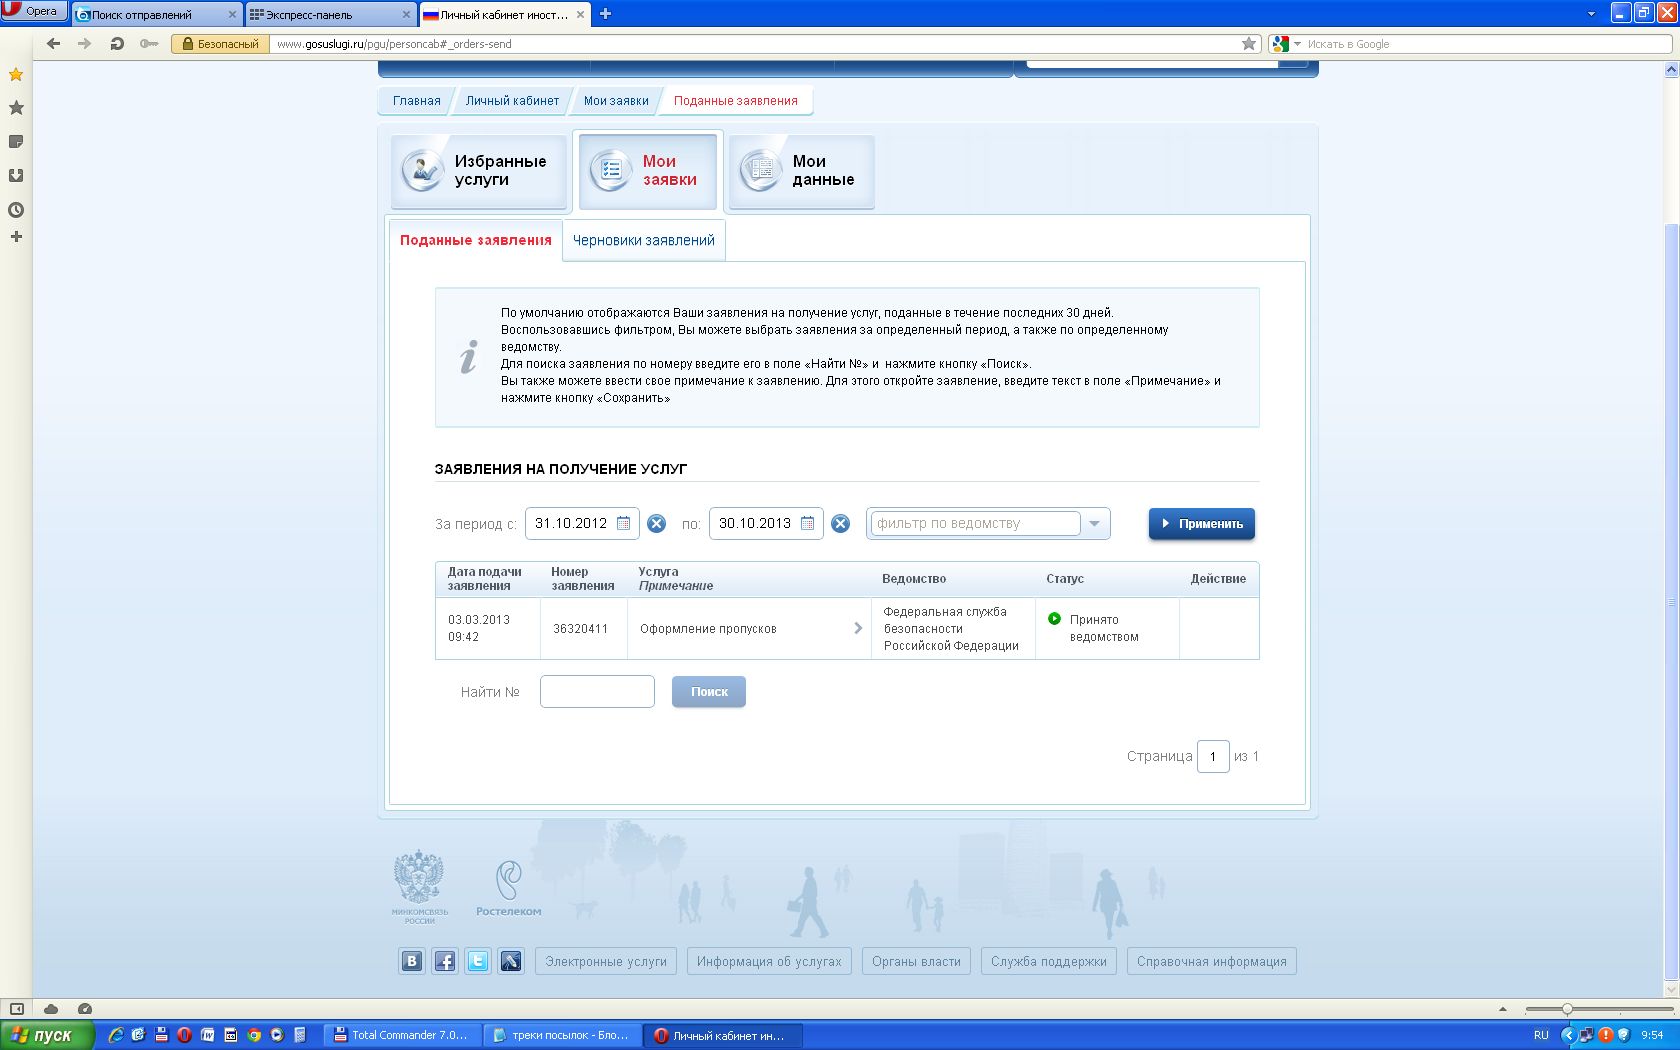This screenshot has width=1680, height=1050.
Task: Open the Facebook social link icon
Action: tap(445, 961)
